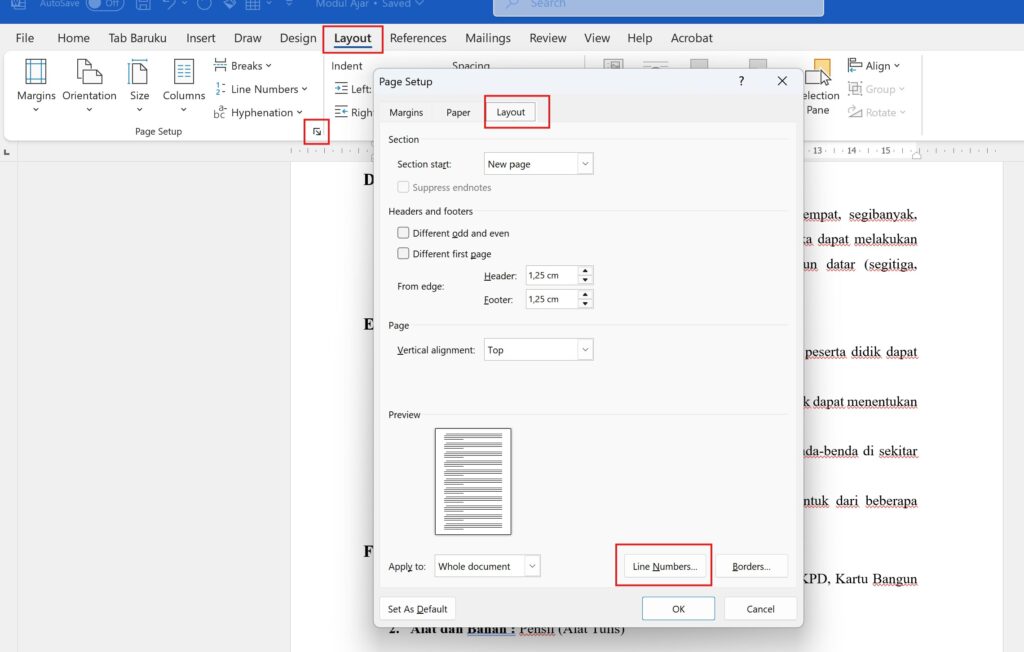Toggle Suppress endnotes
This screenshot has height=652, width=1024.
tap(403, 187)
